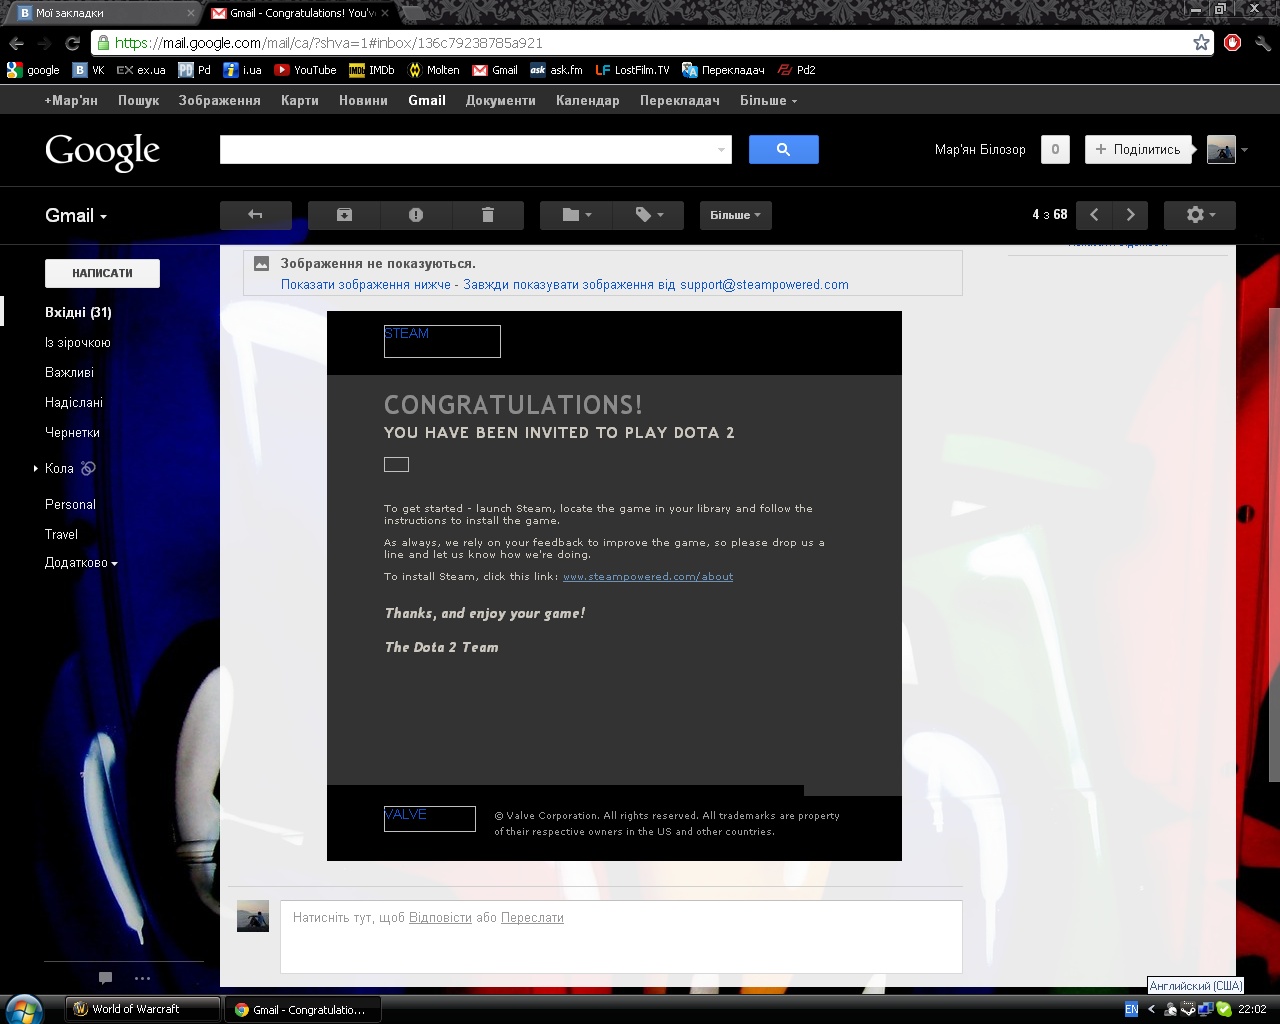
Task: Click Завжди показувати зображення link
Action: [x=656, y=285]
